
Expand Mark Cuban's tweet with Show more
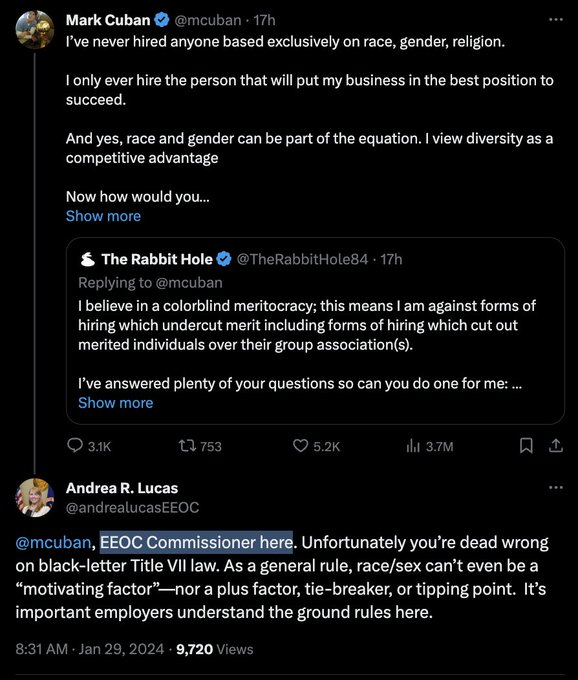[x=103, y=216]
